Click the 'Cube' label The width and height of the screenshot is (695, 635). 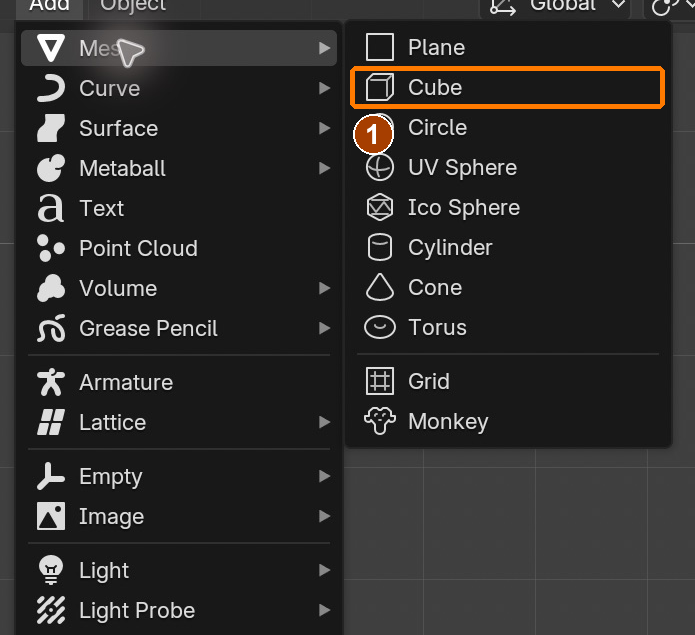pos(435,87)
